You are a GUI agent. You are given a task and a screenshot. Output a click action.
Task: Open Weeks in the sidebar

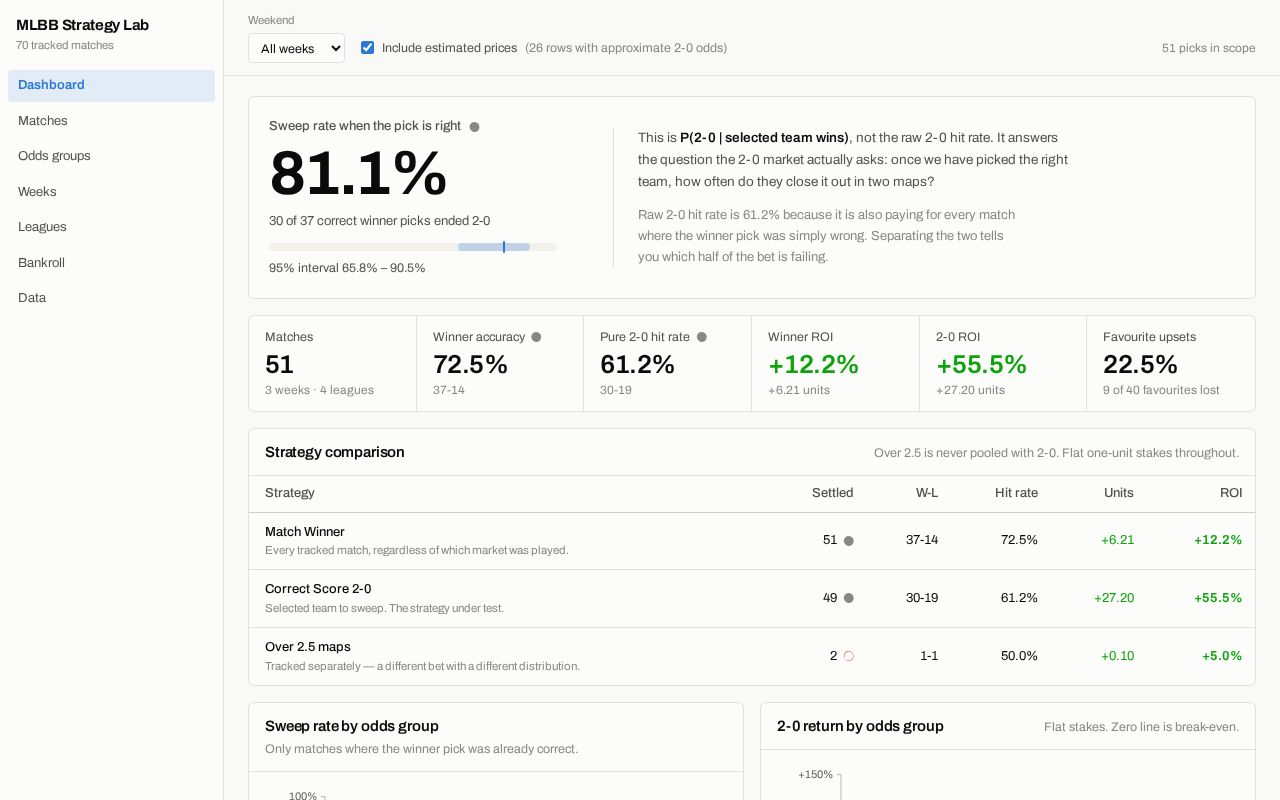[111, 192]
